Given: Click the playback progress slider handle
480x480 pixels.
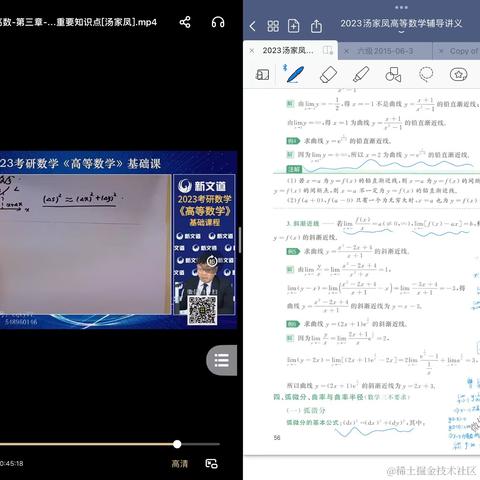Looking at the screenshot, I should 177,444.
